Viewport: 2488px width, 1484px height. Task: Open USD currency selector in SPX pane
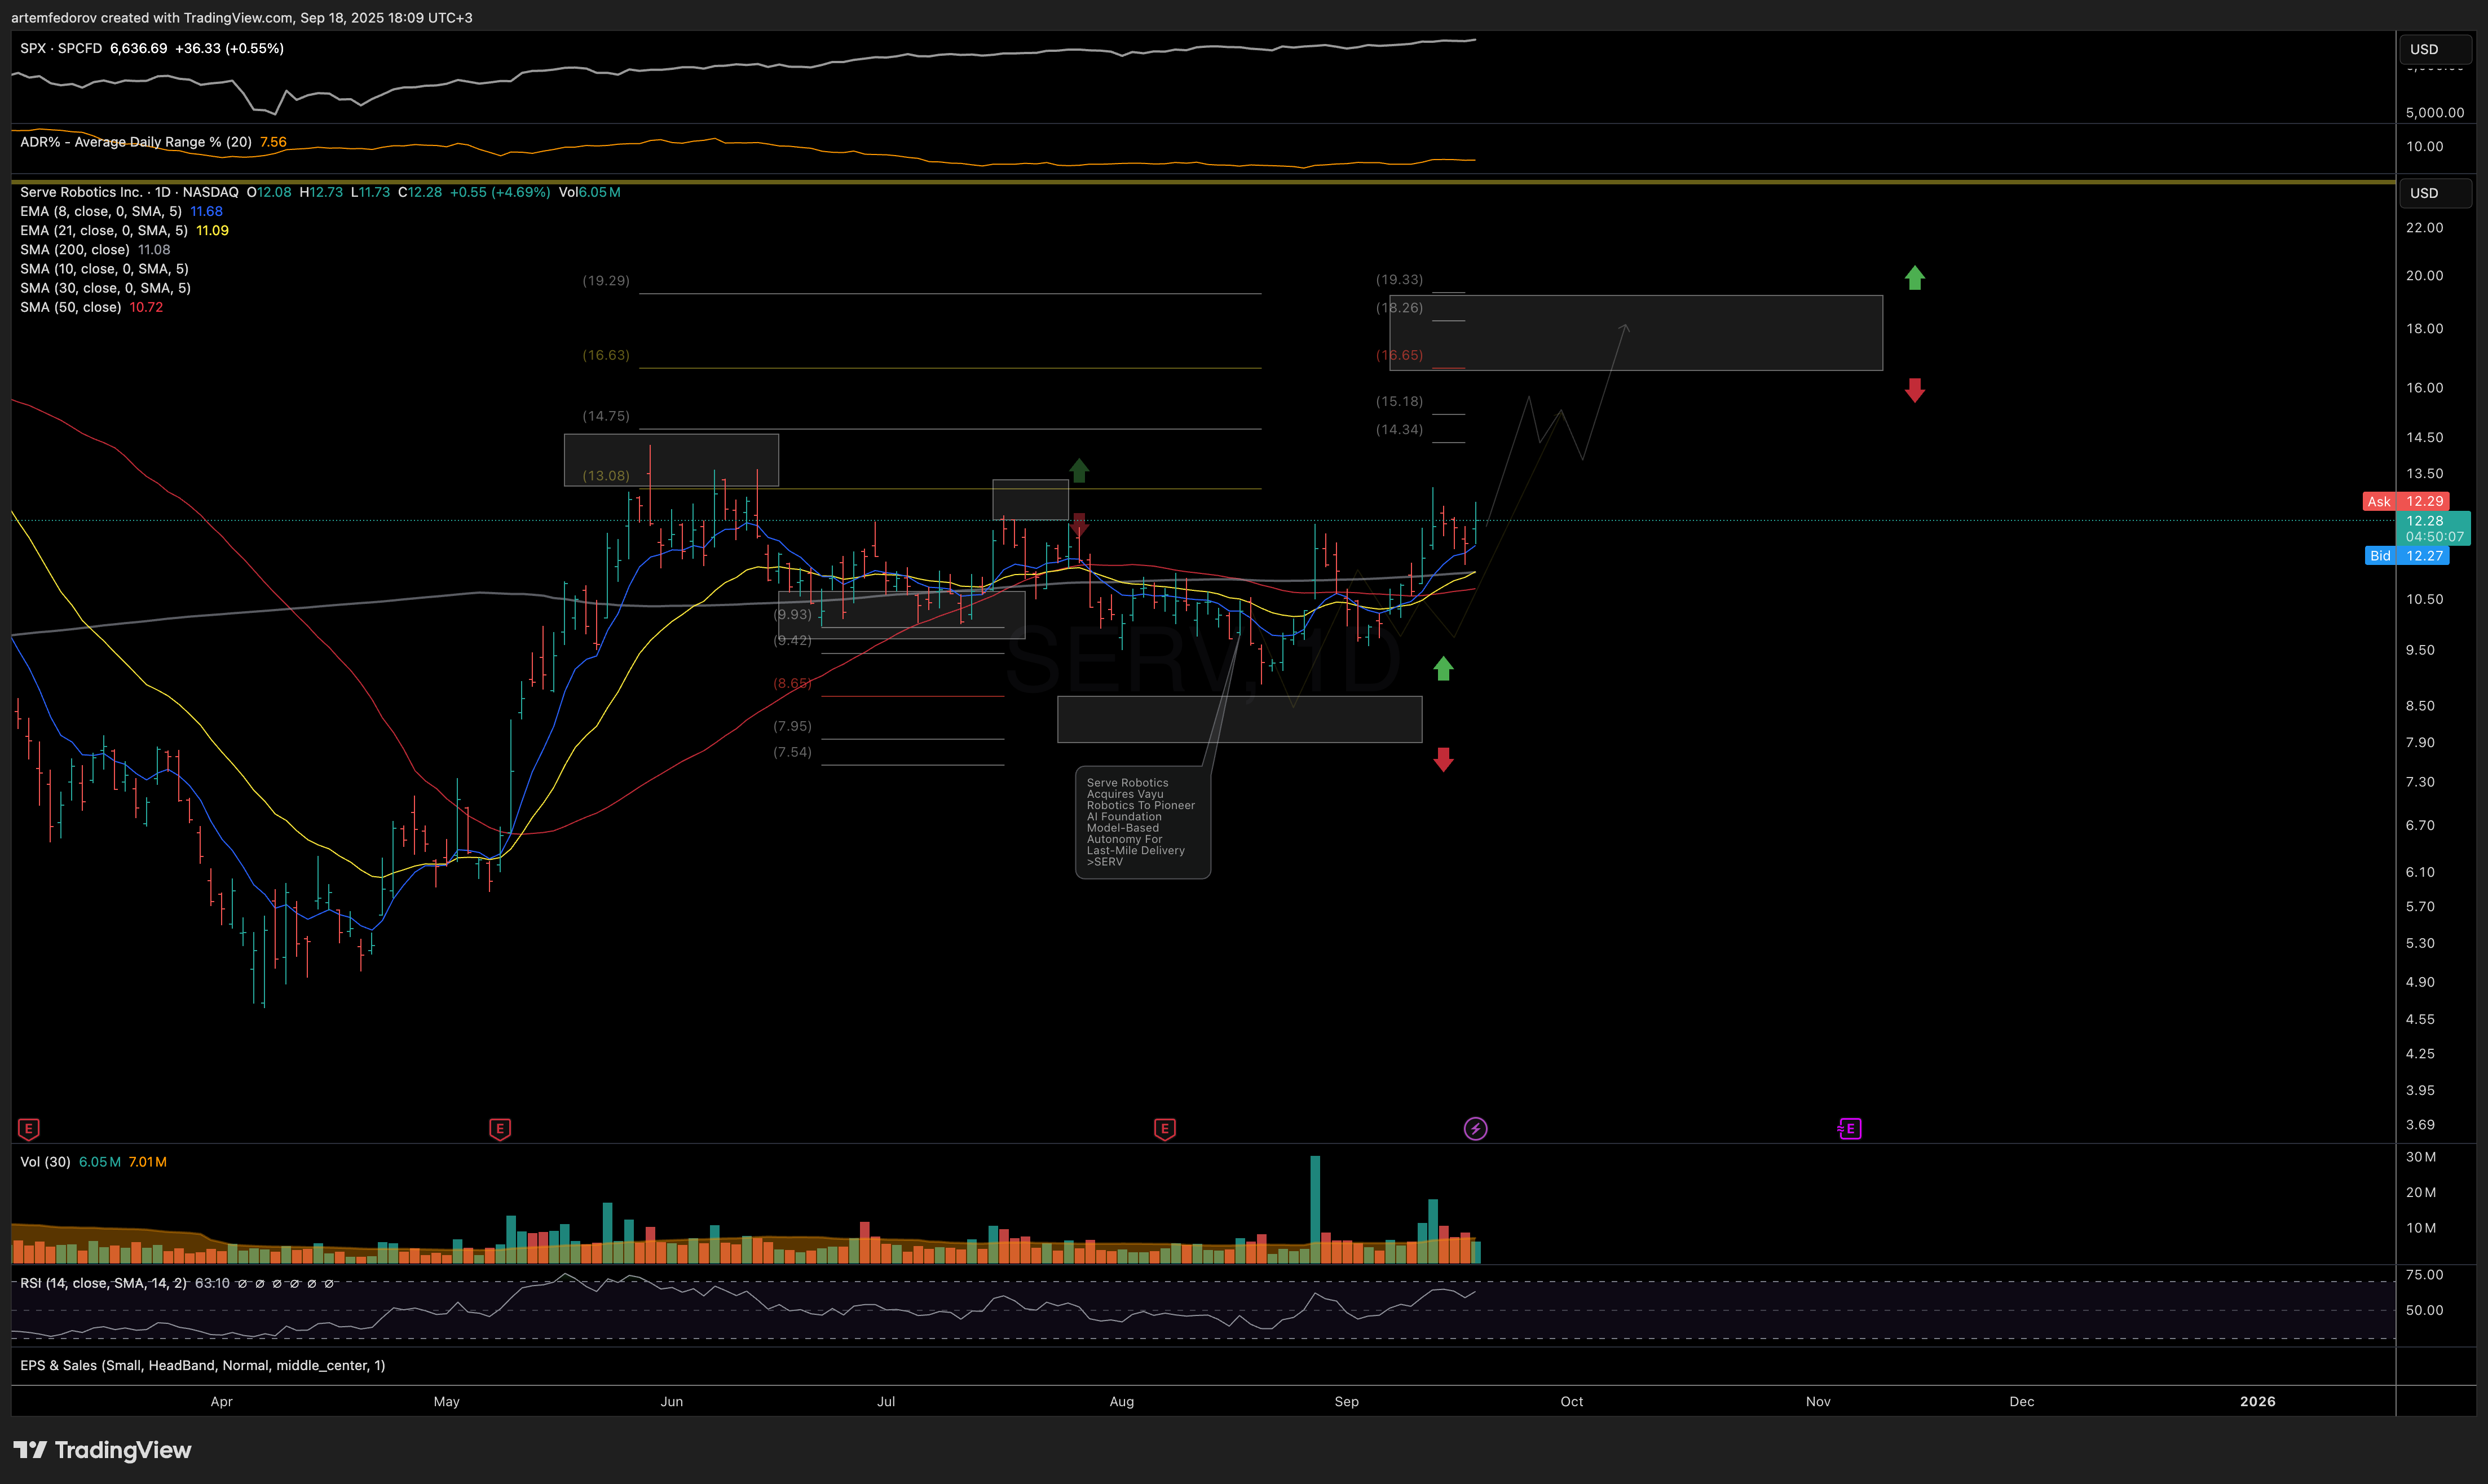coord(2435,49)
